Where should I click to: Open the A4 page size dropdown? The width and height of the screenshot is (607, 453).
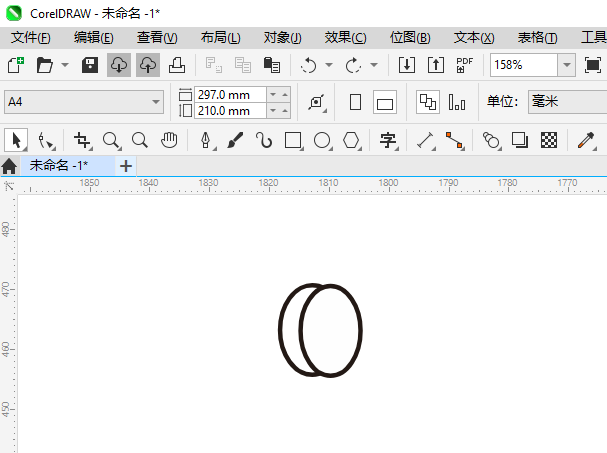coord(84,102)
